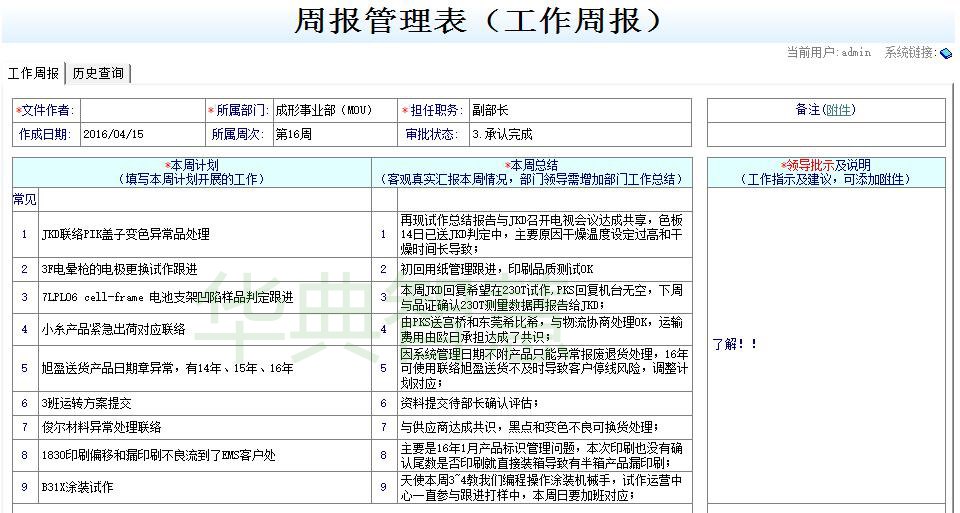
Task: Click the 第16周 week value
Action: pos(293,134)
